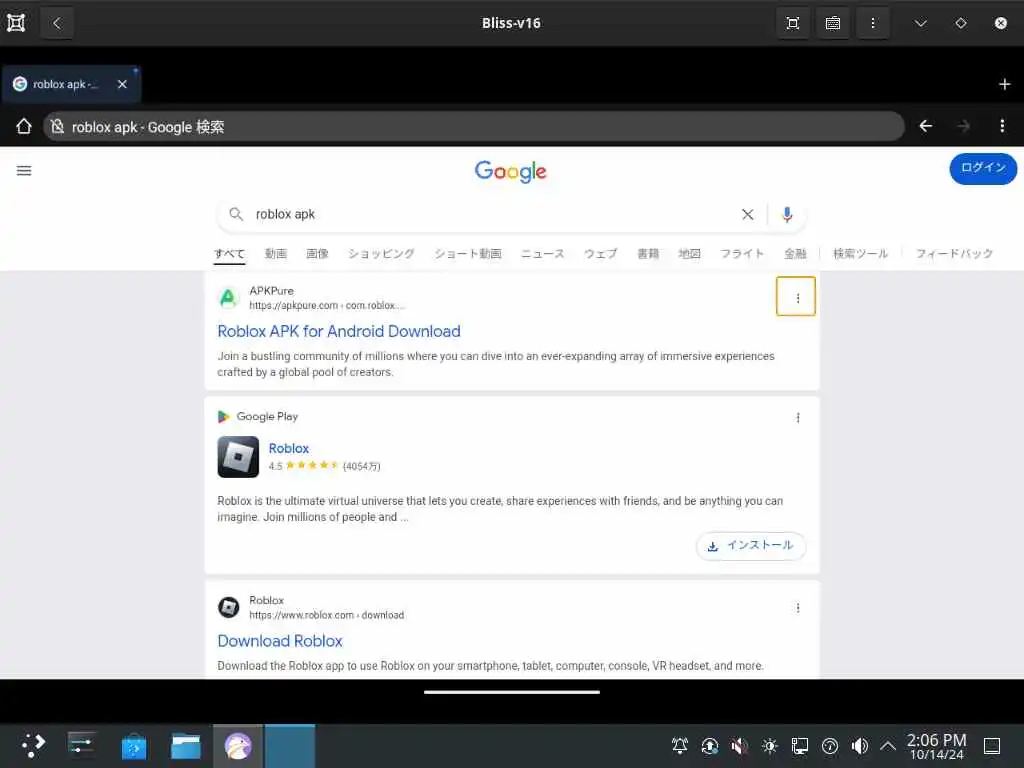Open the browser three-dot menu
1024x768 pixels.
(1002, 126)
